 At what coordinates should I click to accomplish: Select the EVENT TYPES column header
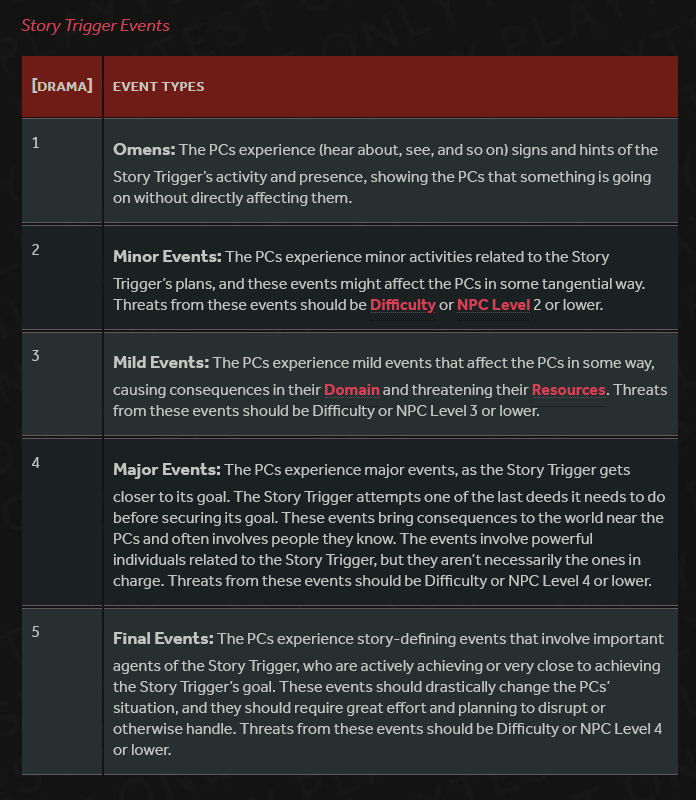pyautogui.click(x=391, y=87)
